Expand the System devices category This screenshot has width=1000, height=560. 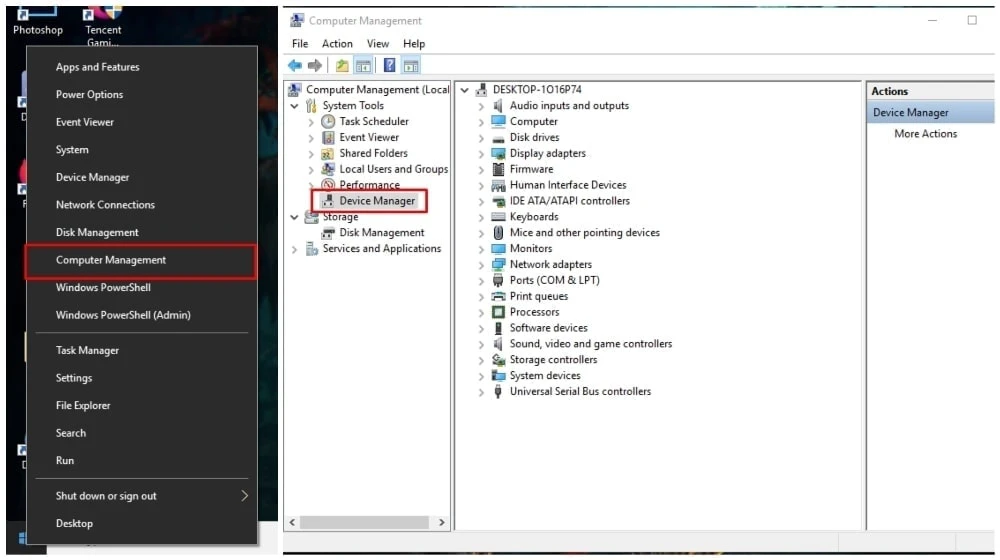[x=481, y=376]
